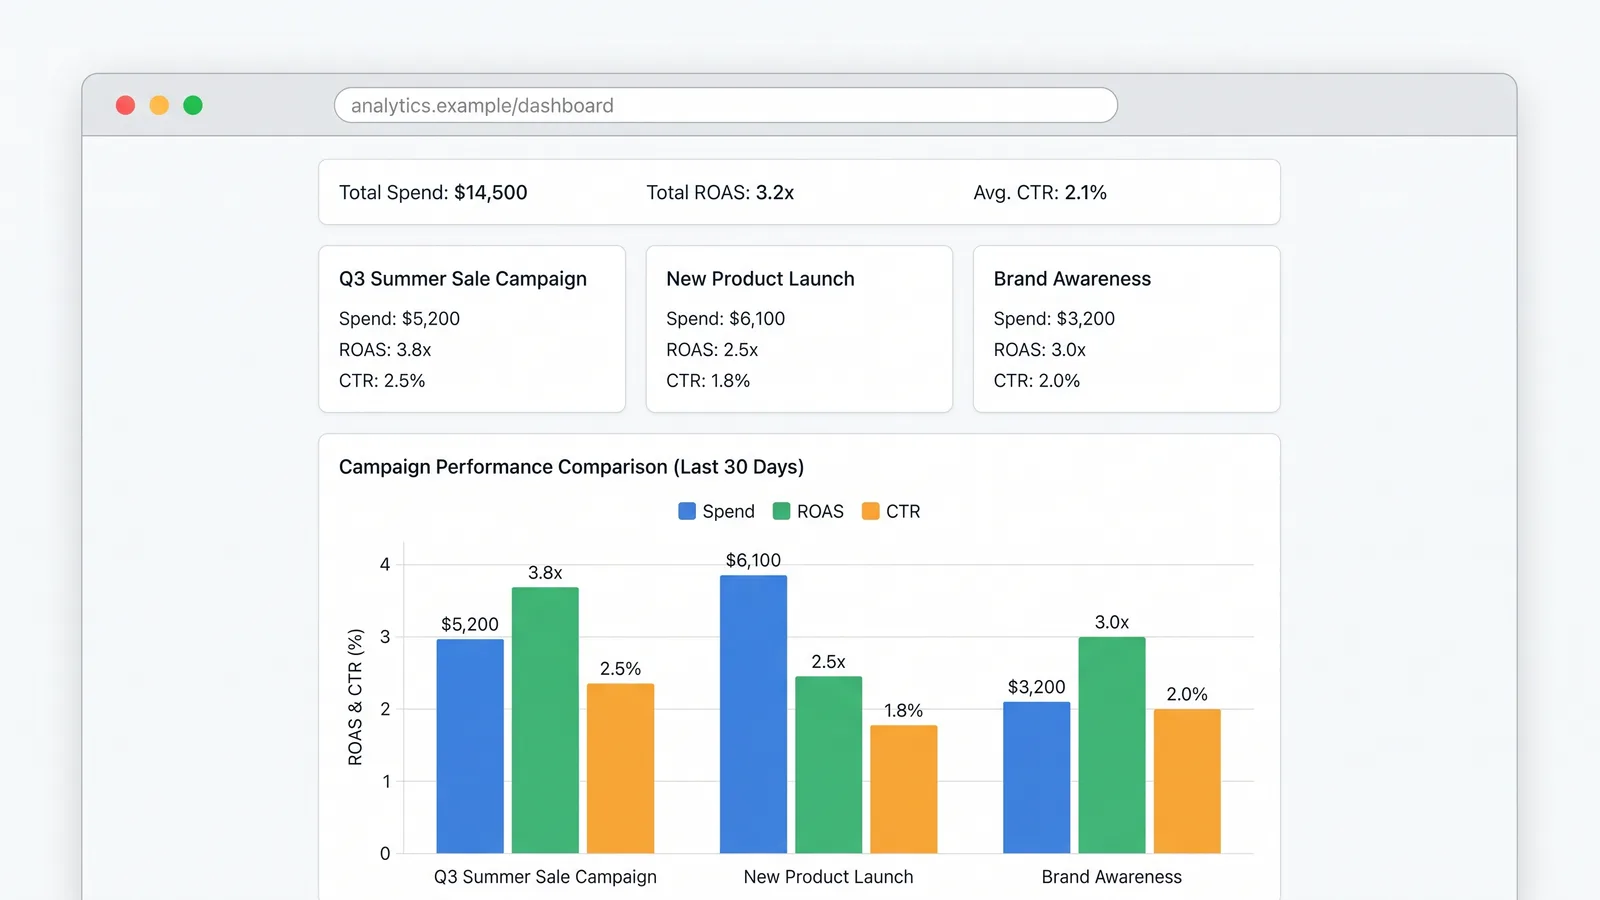Click ROAS: 3.0x in Brand Awareness card
The width and height of the screenshot is (1600, 900).
point(1040,349)
